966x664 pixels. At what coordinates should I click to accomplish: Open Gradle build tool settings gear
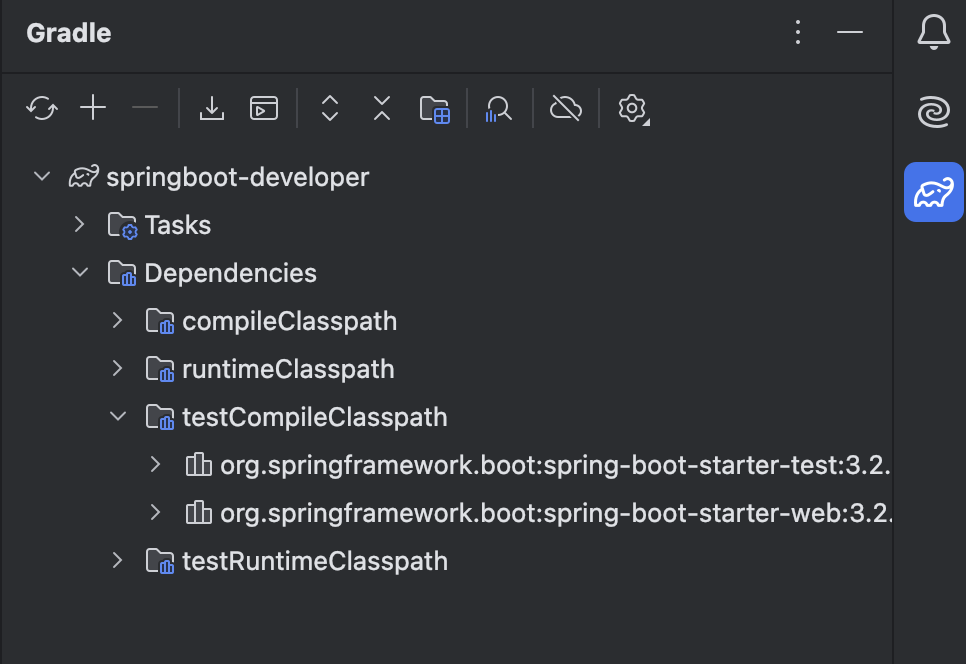[x=633, y=109]
